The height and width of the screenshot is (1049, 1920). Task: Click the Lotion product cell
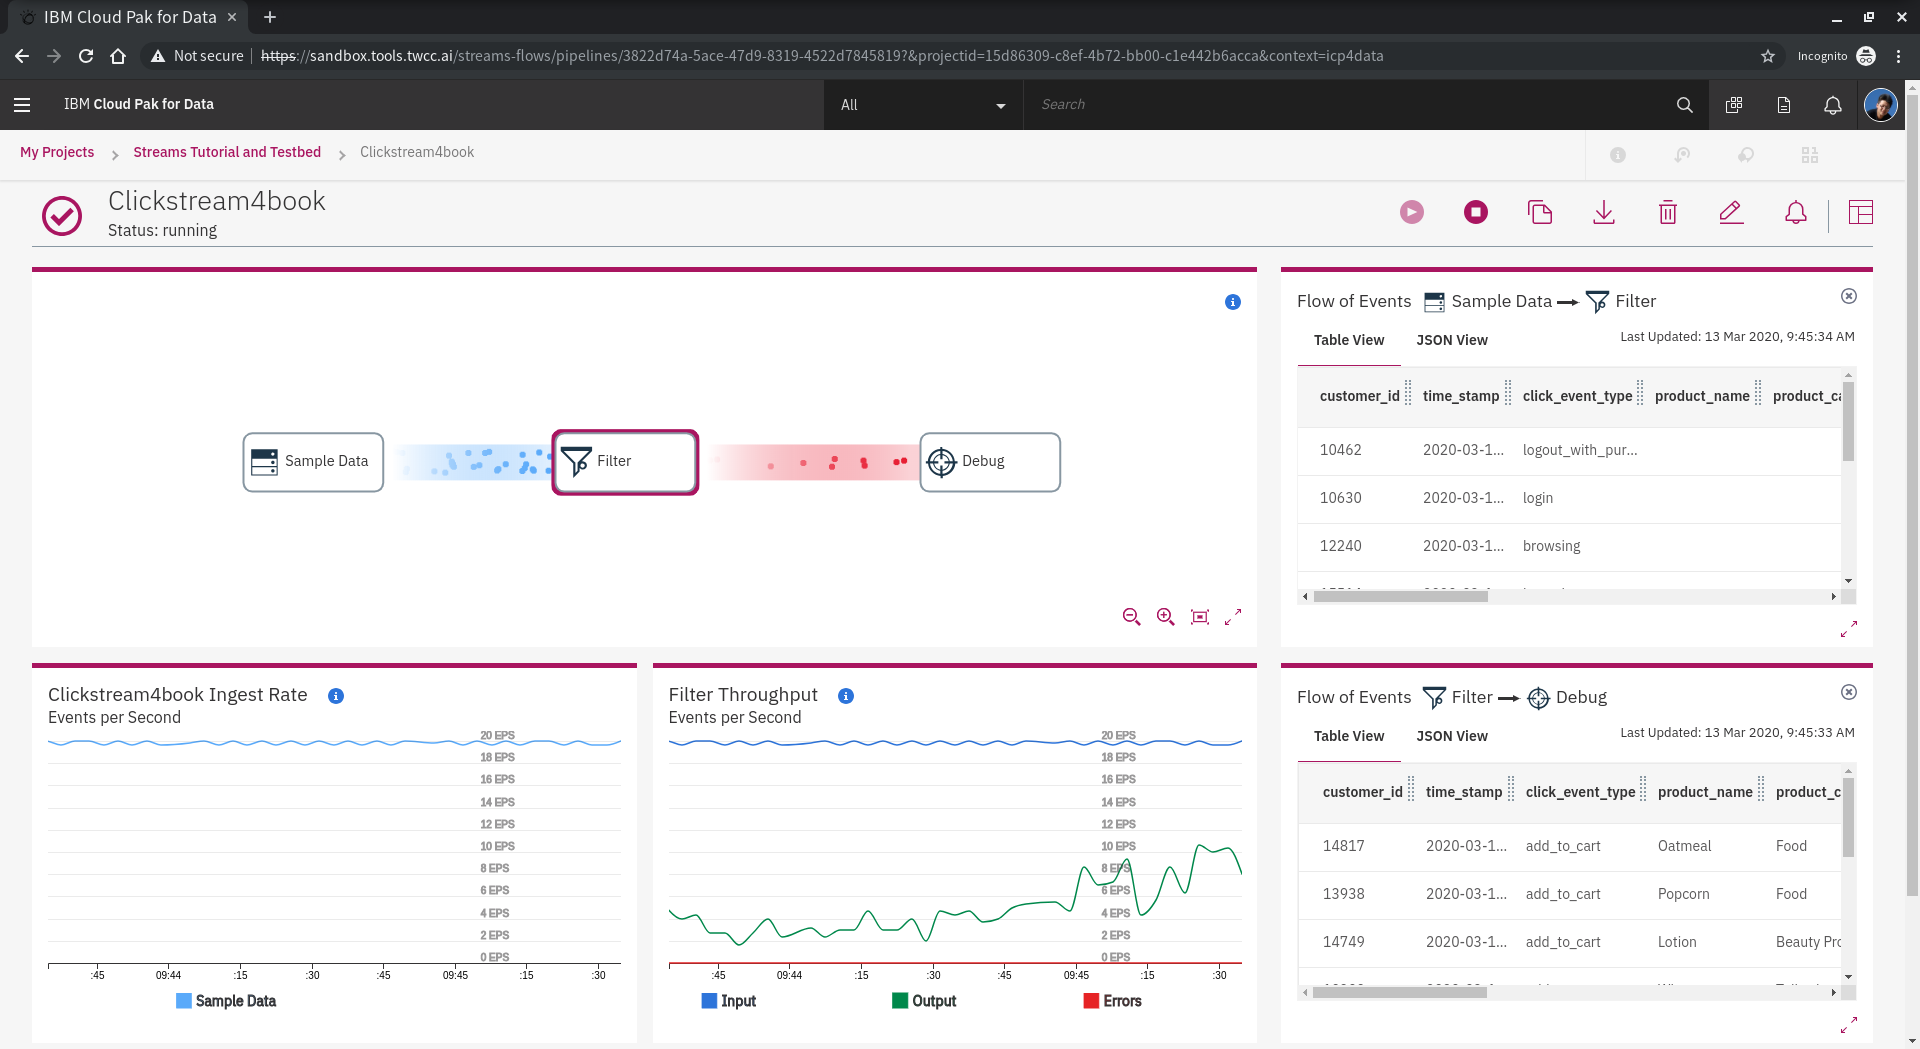coord(1677,942)
